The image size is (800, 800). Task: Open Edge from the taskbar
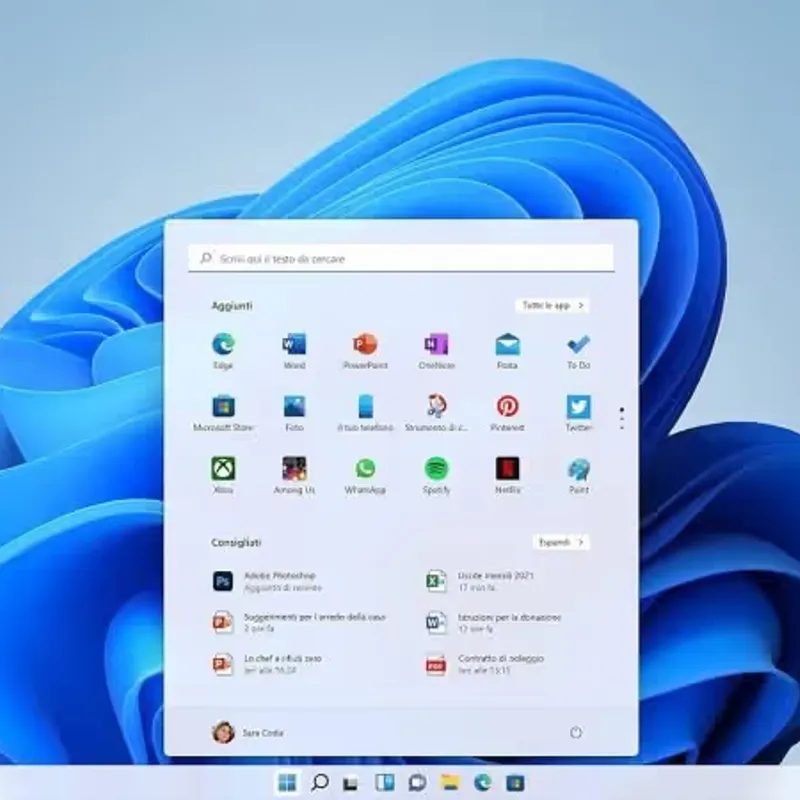(483, 782)
